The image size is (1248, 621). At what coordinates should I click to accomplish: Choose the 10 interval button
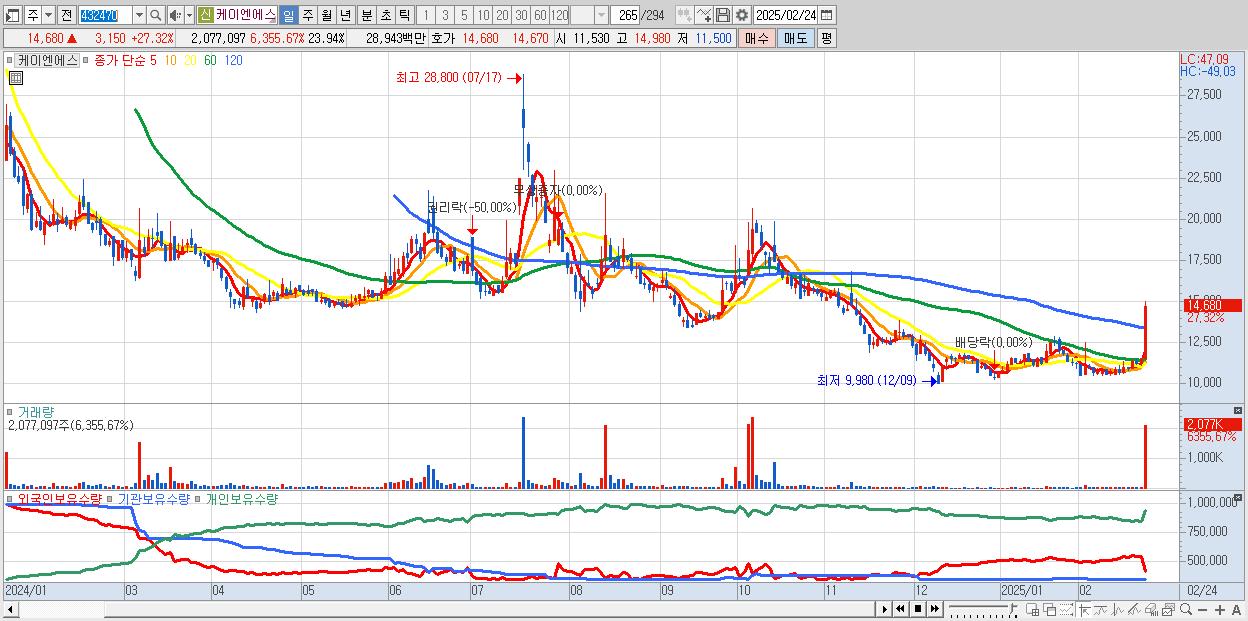[483, 15]
